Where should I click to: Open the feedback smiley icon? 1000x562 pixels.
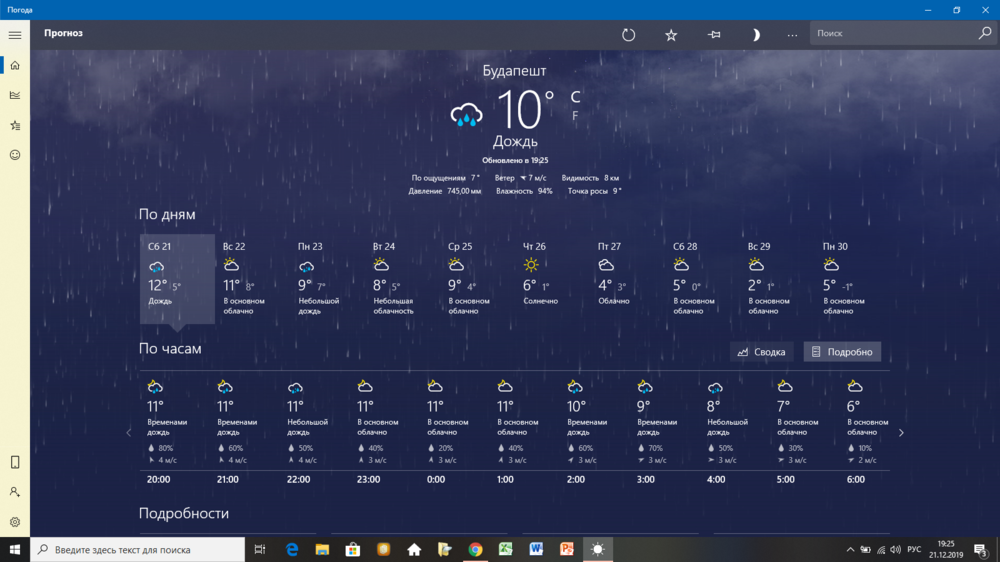click(15, 155)
